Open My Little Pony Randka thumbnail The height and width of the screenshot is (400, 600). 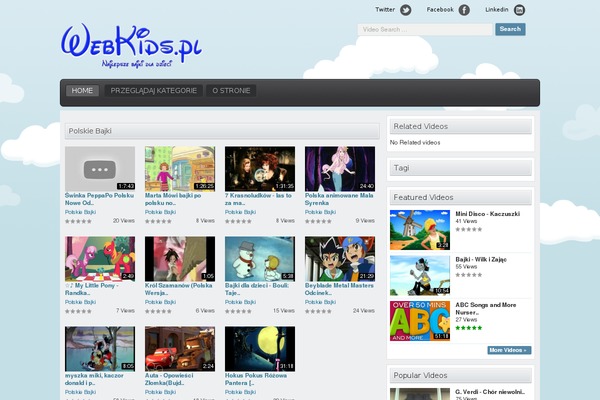pos(100,259)
